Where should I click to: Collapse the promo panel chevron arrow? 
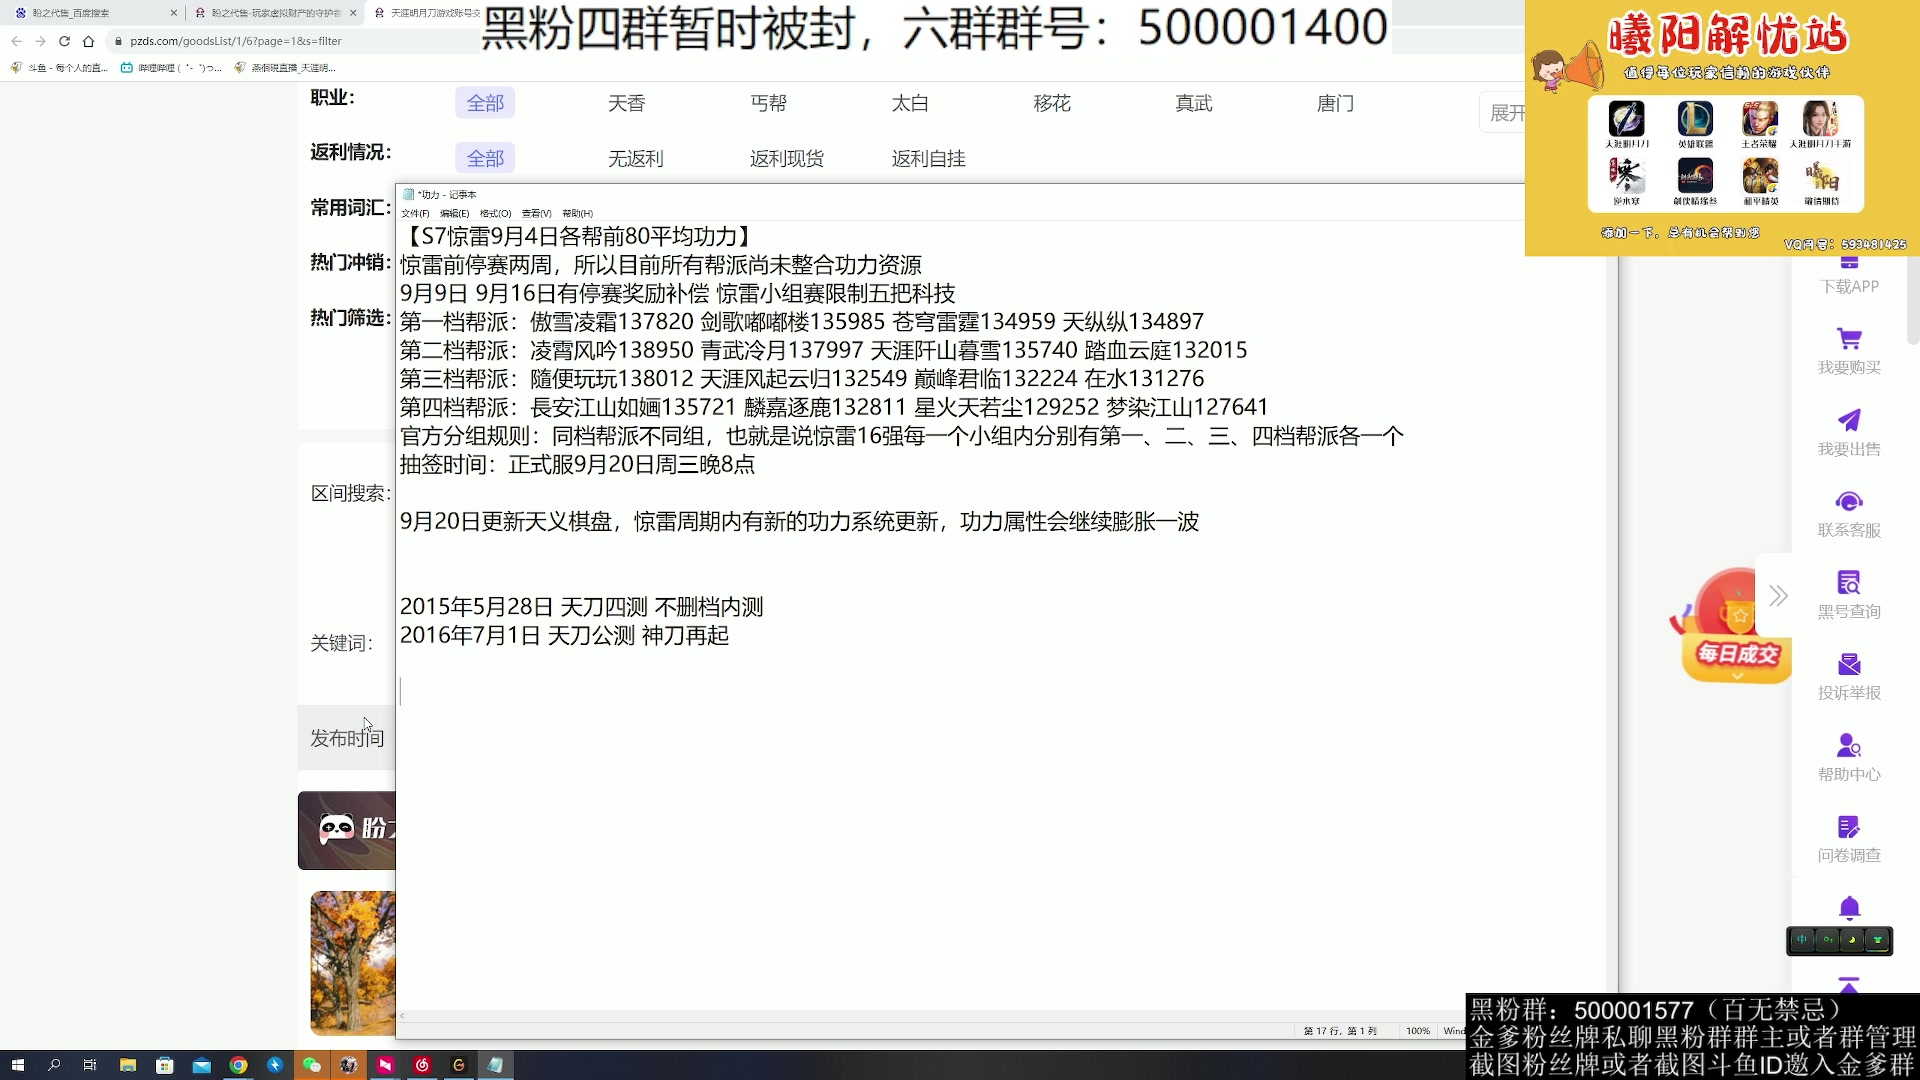pyautogui.click(x=1778, y=595)
